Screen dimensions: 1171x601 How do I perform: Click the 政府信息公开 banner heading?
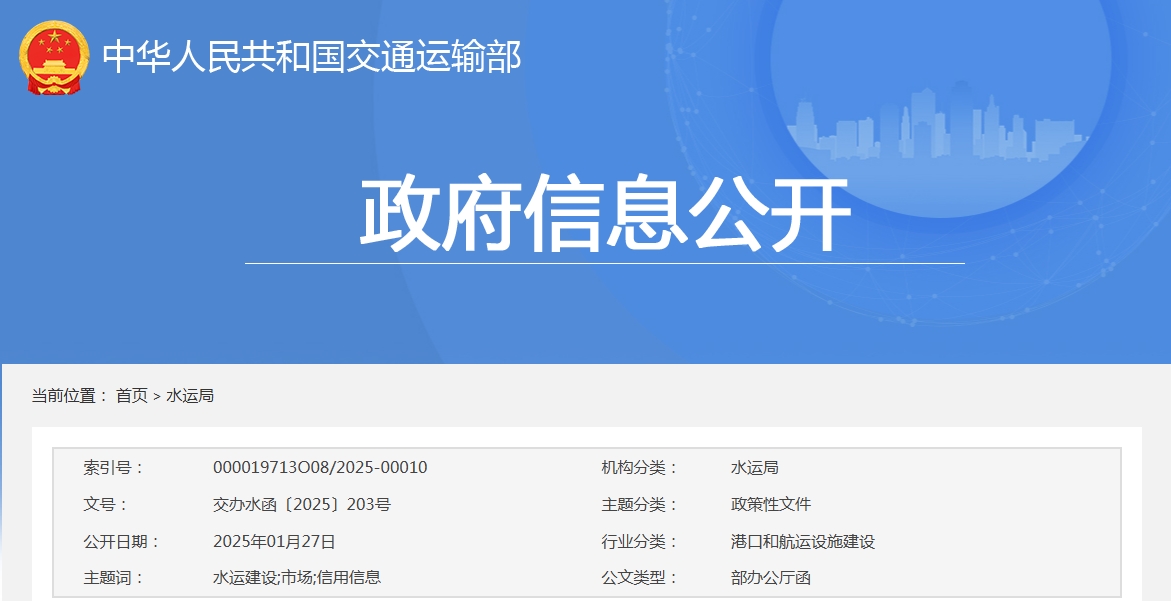[604, 214]
